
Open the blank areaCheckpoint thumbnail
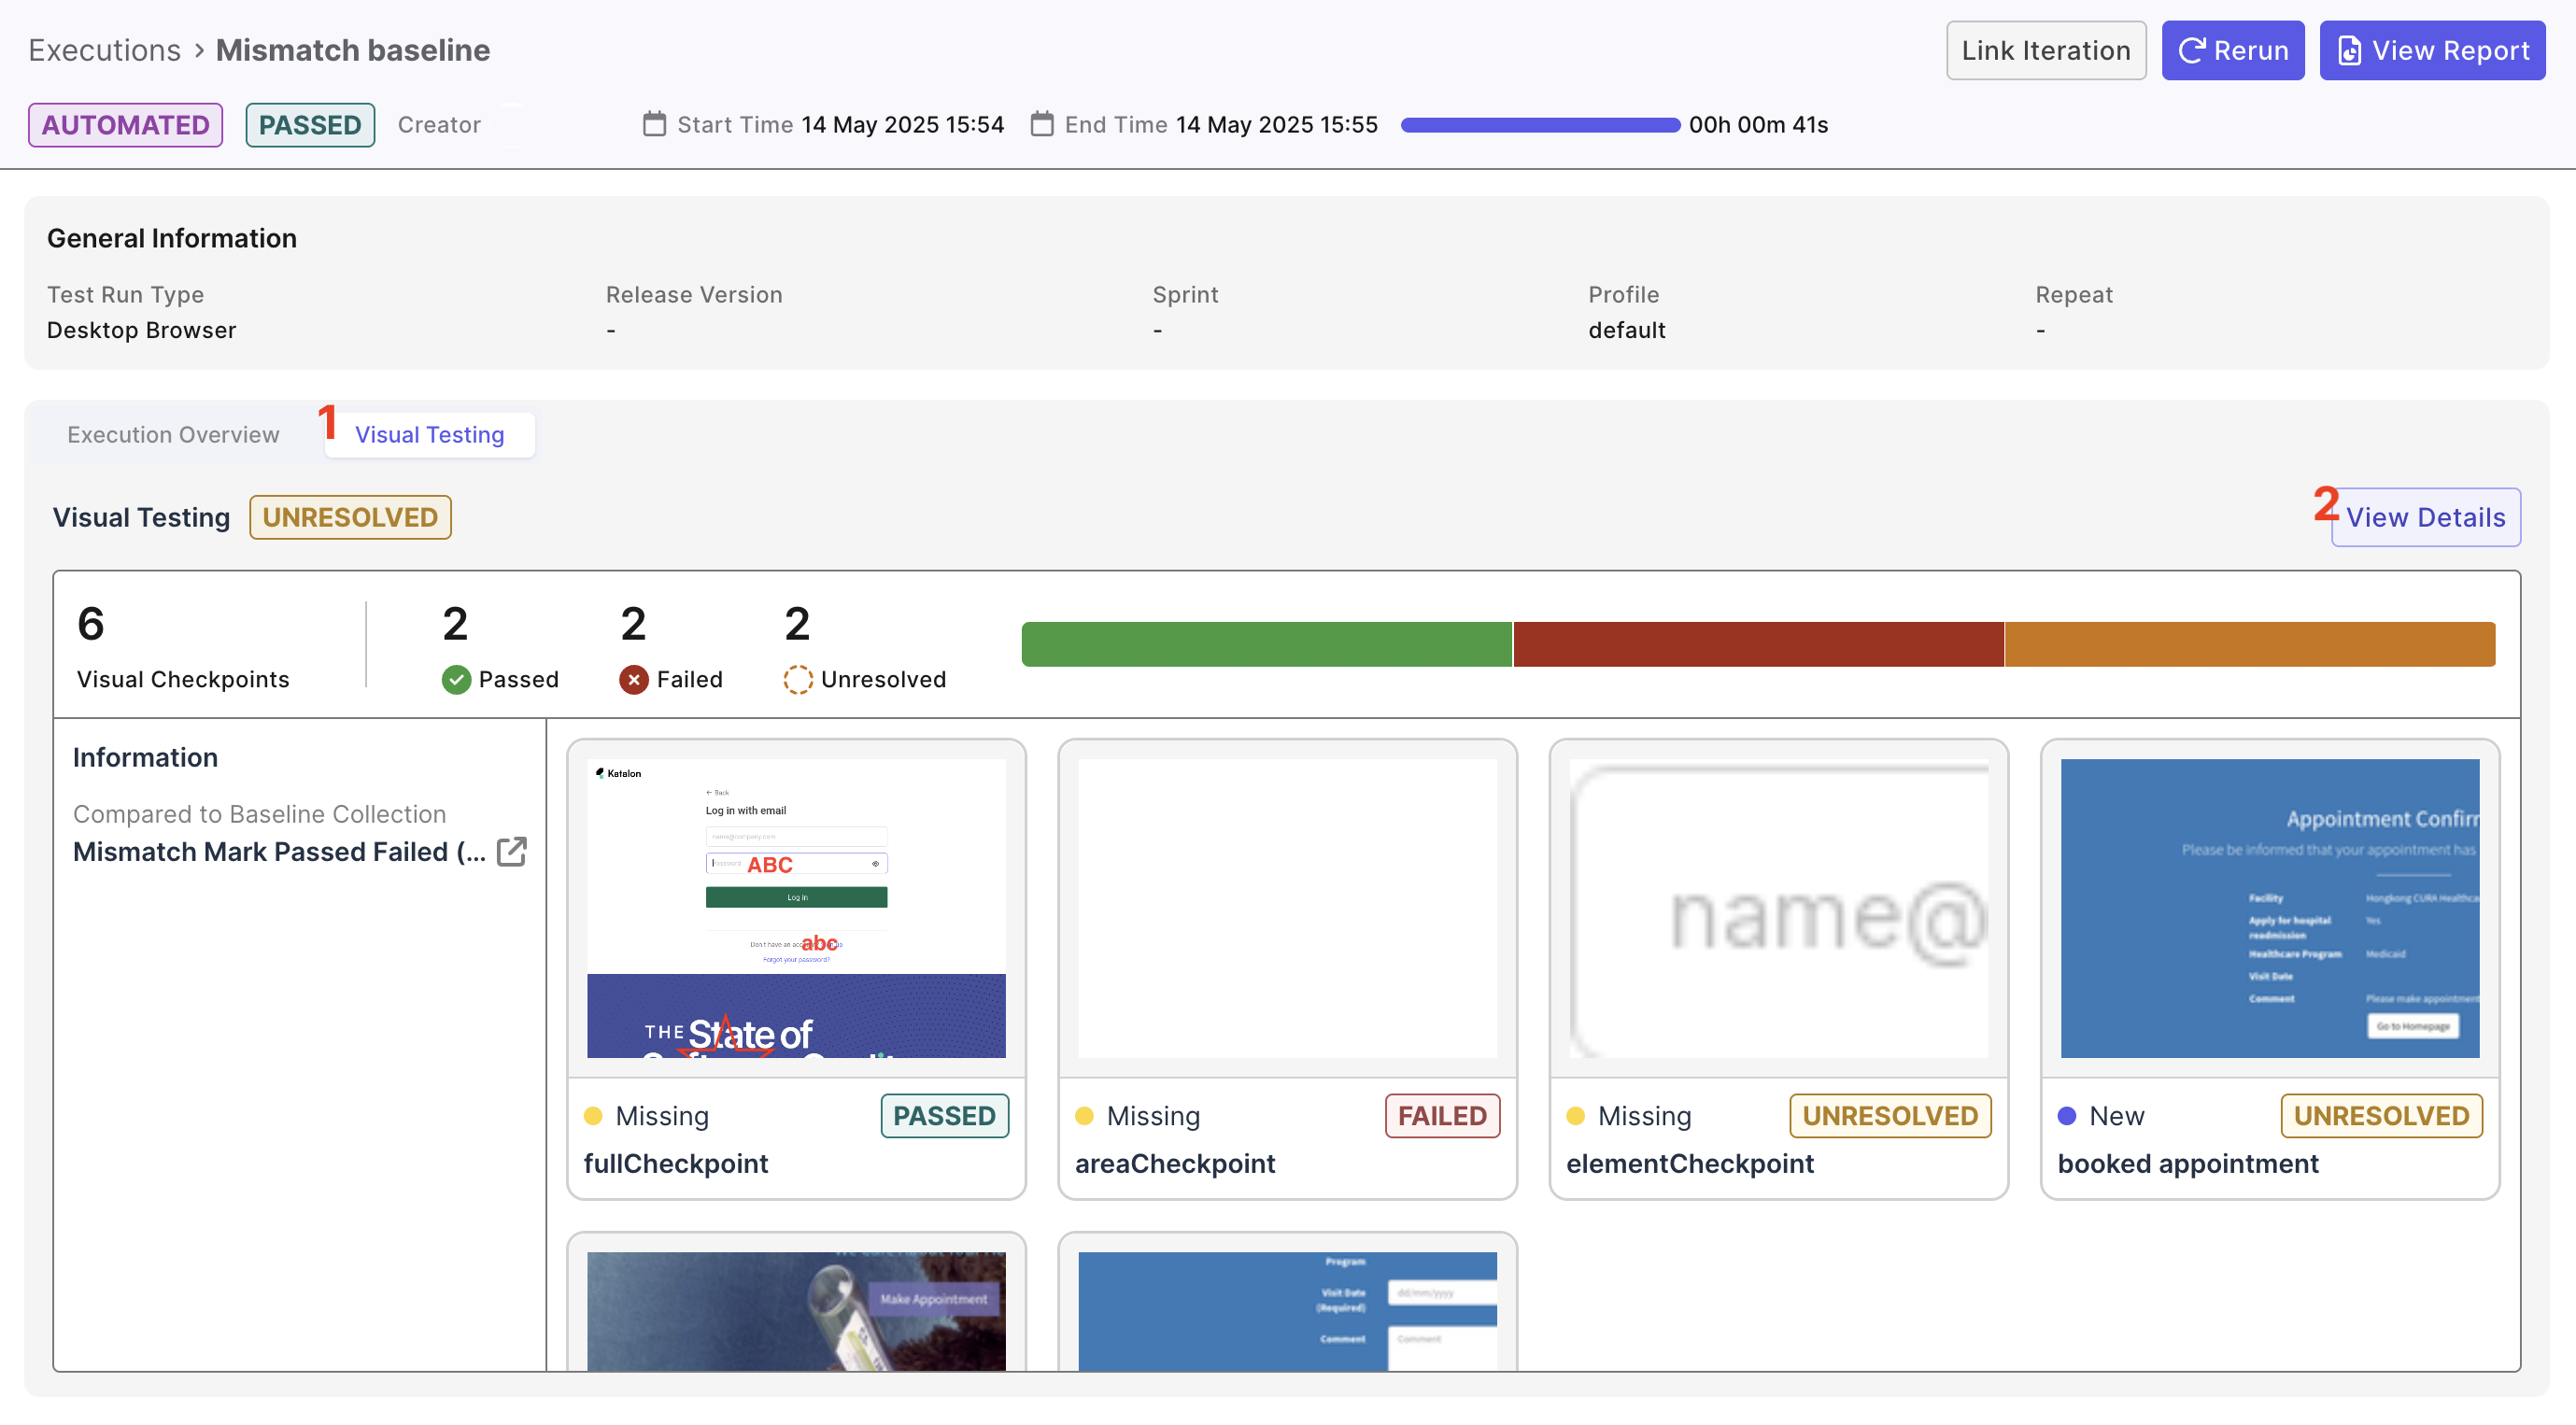pos(1287,908)
